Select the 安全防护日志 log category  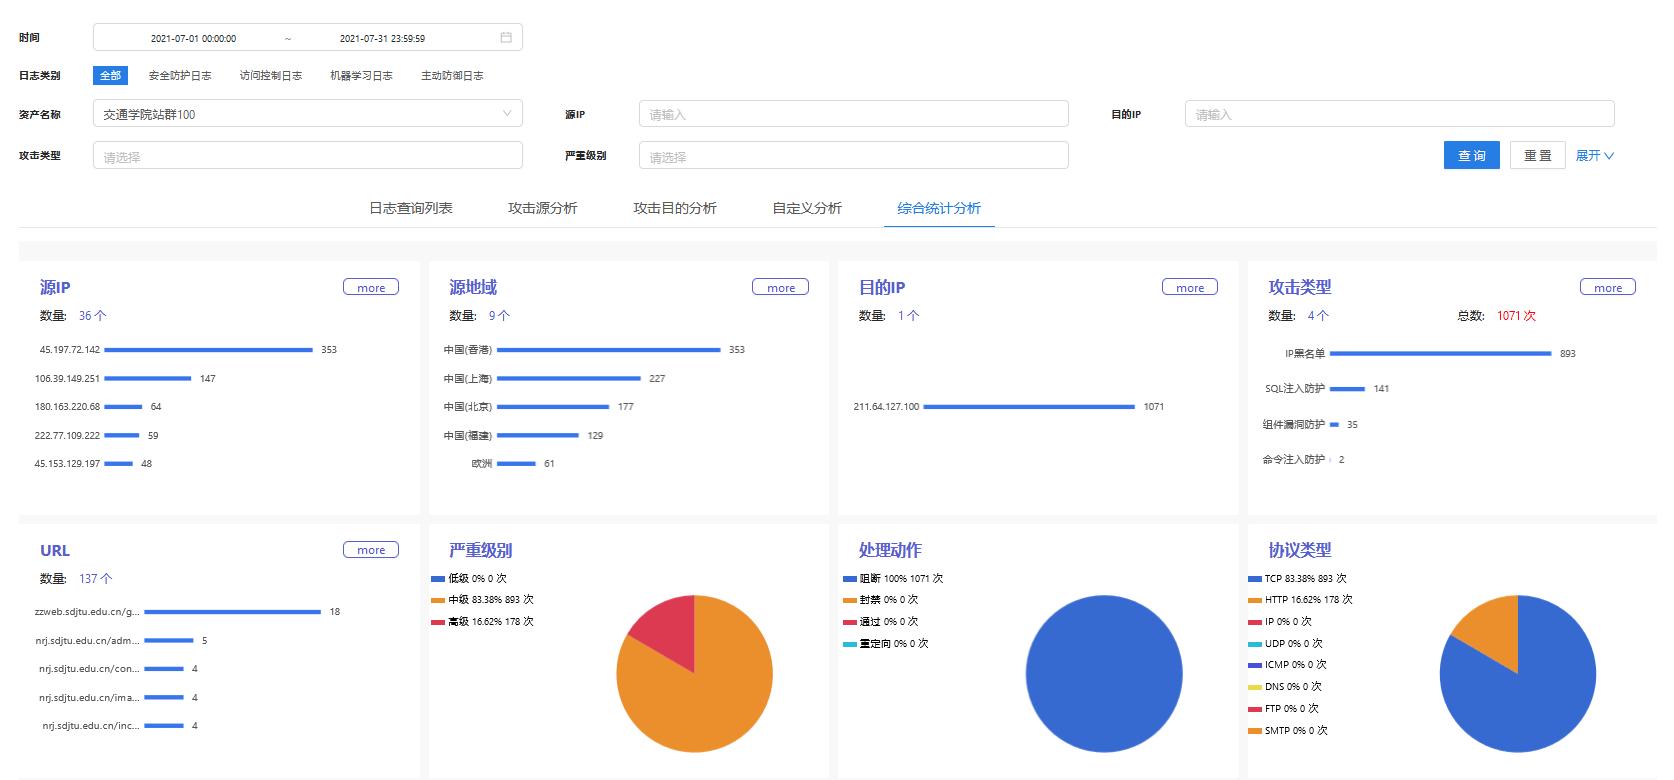180,75
